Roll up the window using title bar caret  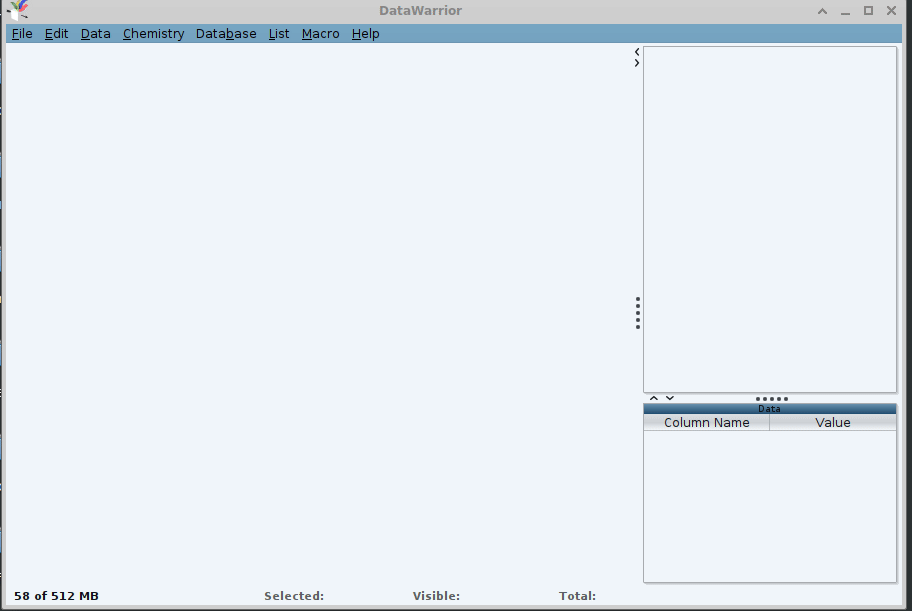click(822, 11)
